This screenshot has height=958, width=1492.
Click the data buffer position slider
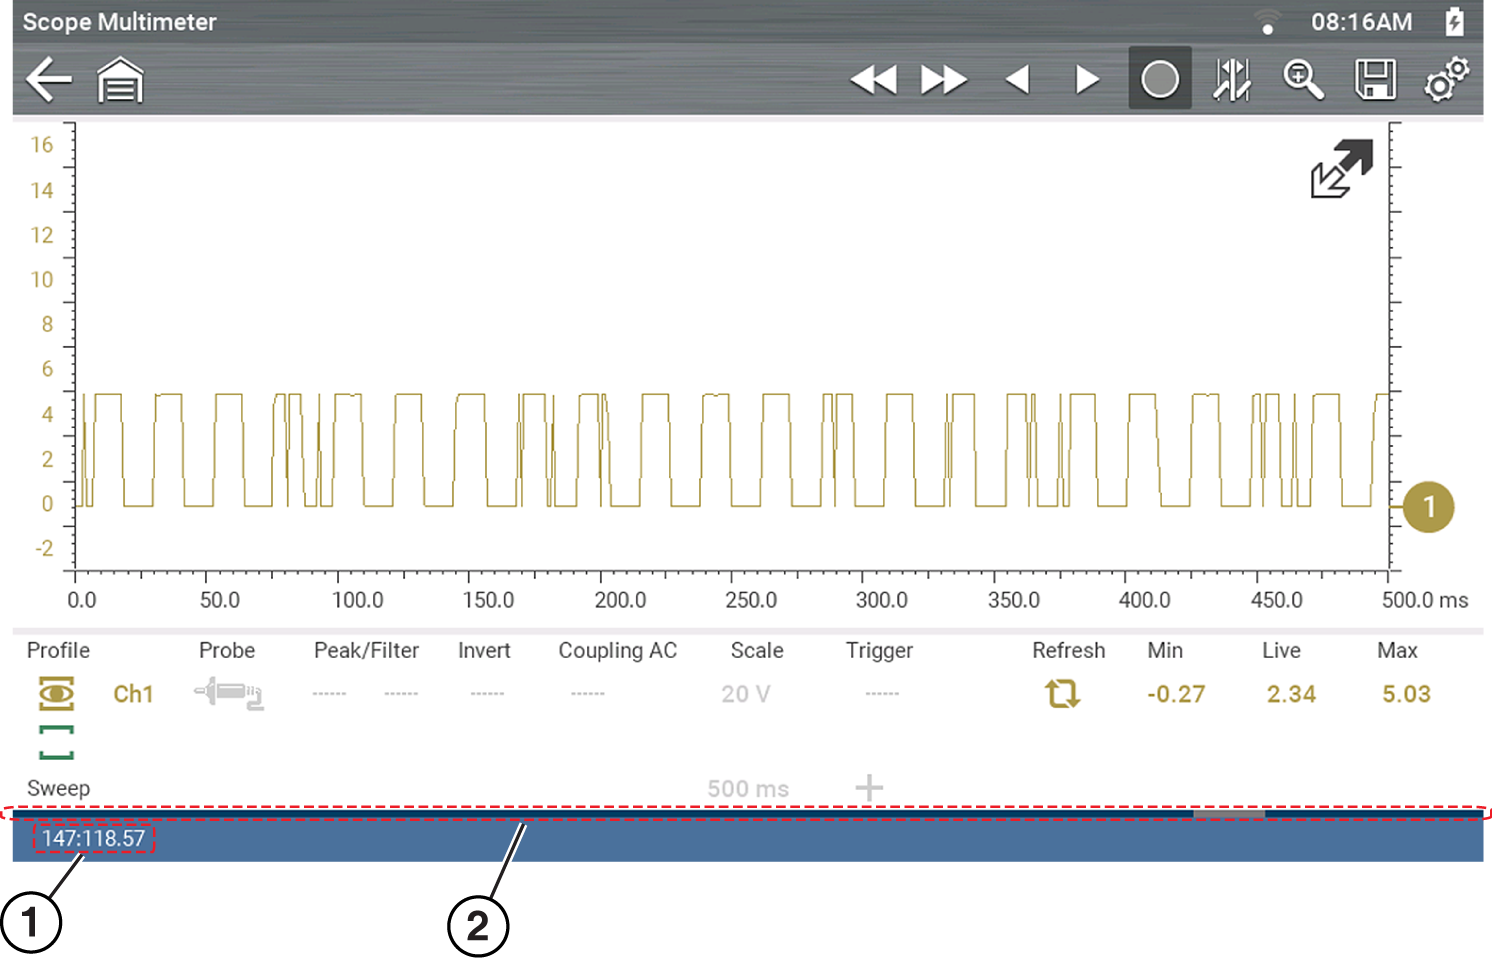pos(1229,814)
